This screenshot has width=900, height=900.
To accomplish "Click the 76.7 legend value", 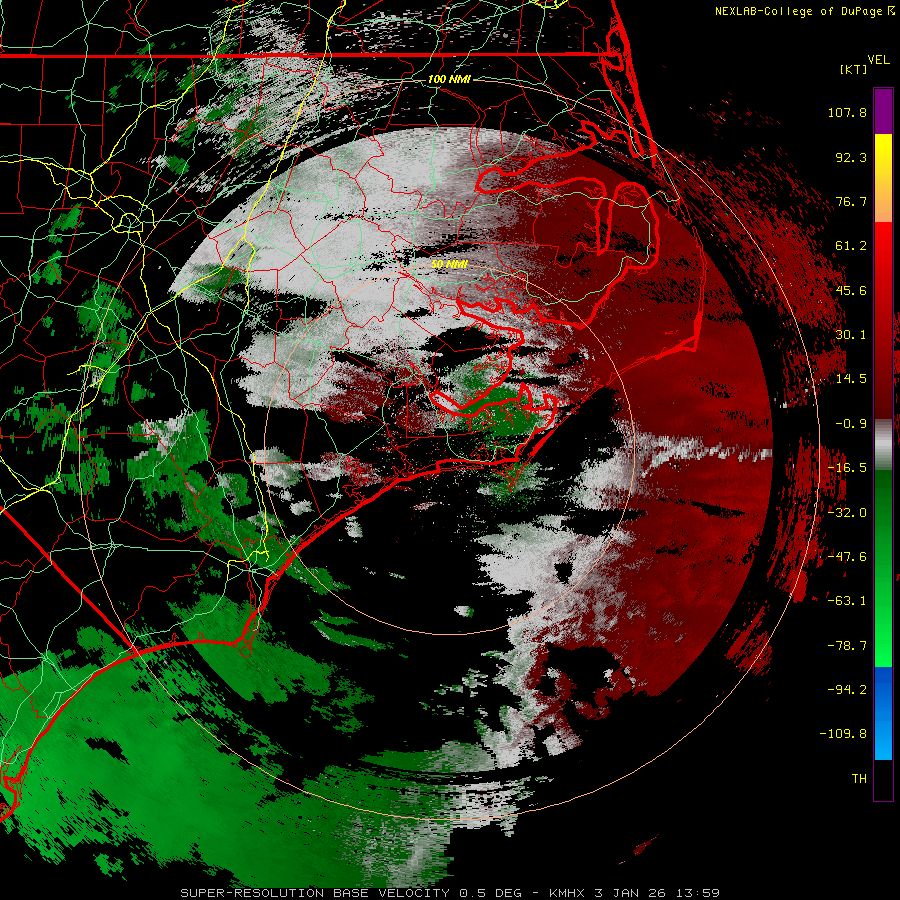I will pyautogui.click(x=851, y=201).
